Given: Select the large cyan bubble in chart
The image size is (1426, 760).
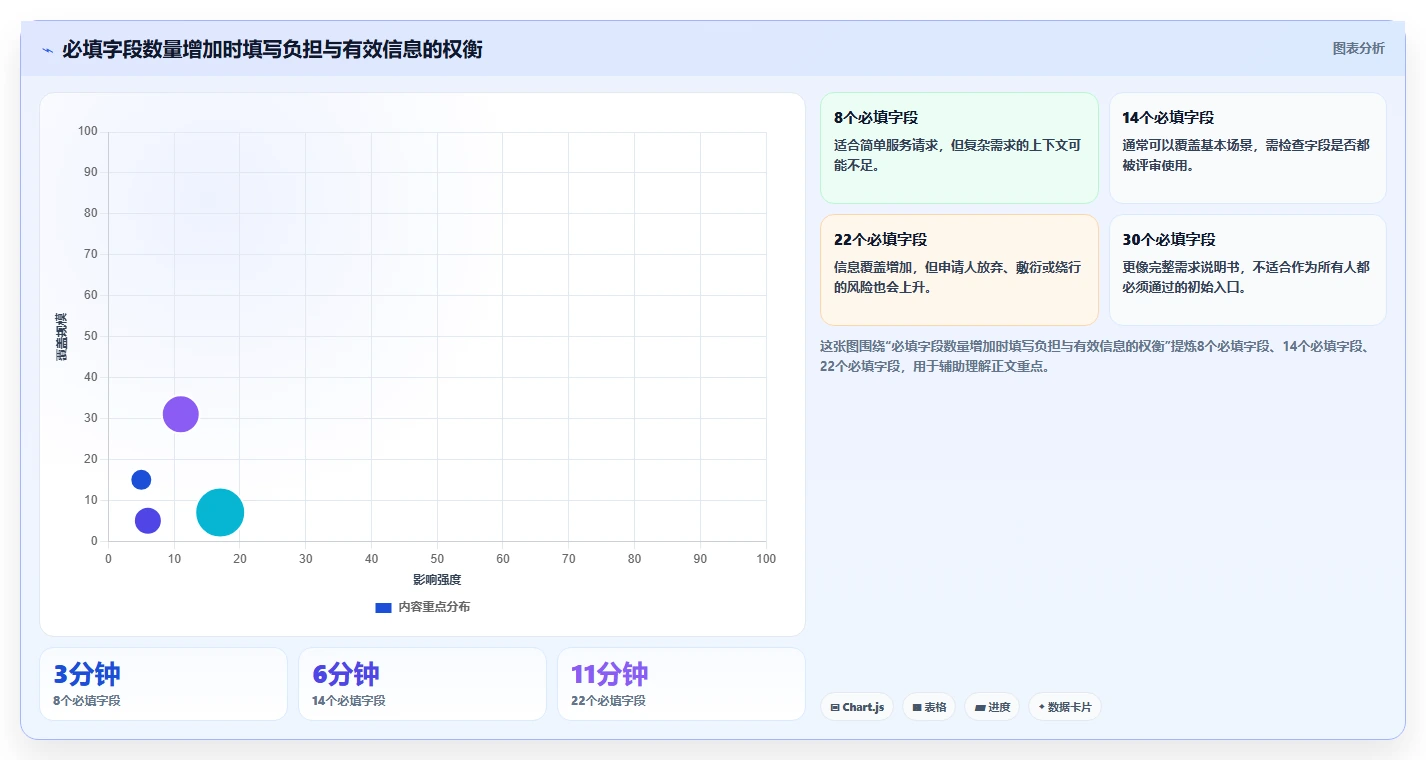Looking at the screenshot, I should (x=220, y=513).
